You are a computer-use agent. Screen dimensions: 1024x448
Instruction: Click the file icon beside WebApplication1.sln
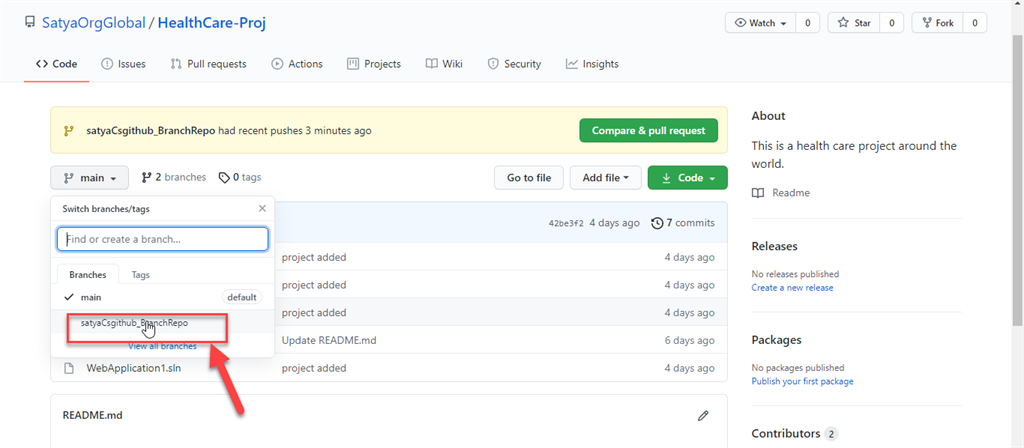pyautogui.click(x=69, y=368)
